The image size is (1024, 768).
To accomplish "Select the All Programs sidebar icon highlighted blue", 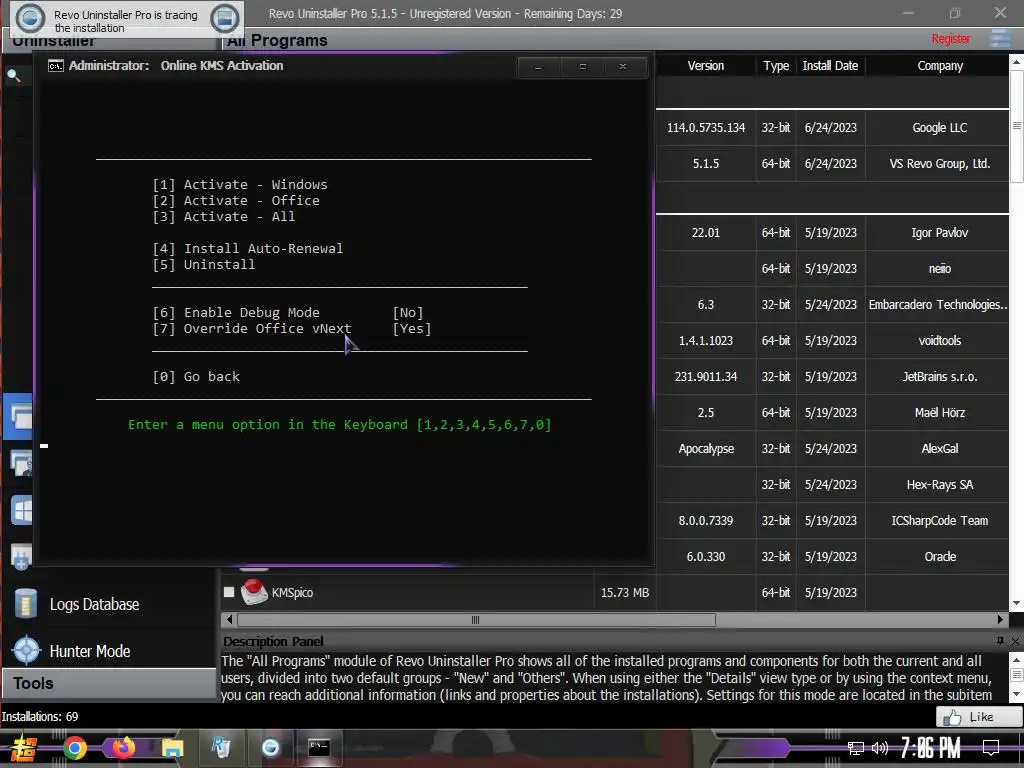I will point(19,416).
